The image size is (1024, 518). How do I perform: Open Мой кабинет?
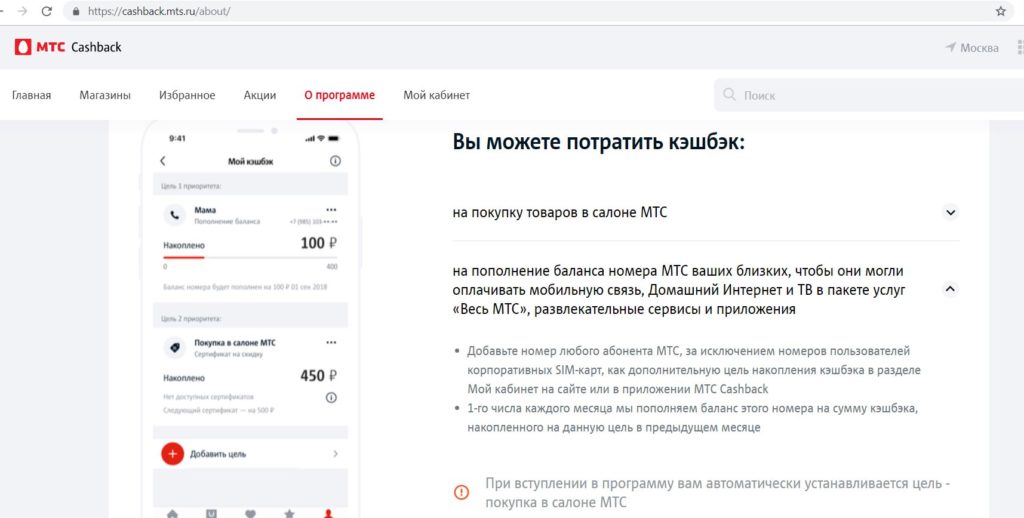[436, 95]
